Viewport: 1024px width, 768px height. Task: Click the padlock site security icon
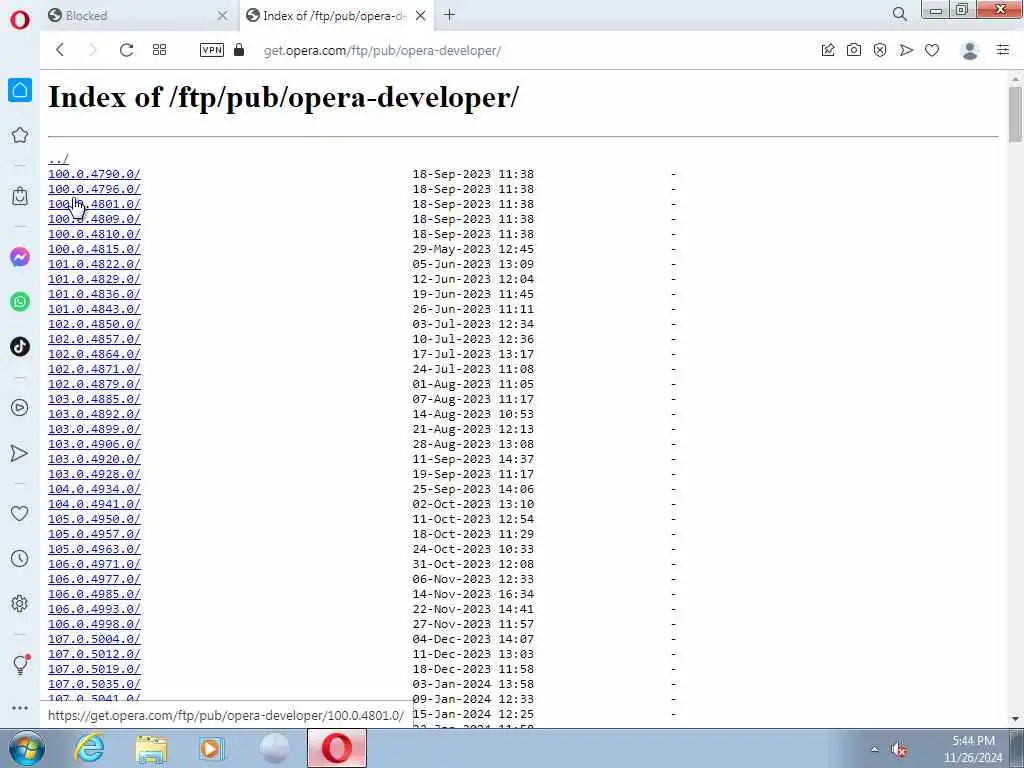pyautogui.click(x=239, y=50)
